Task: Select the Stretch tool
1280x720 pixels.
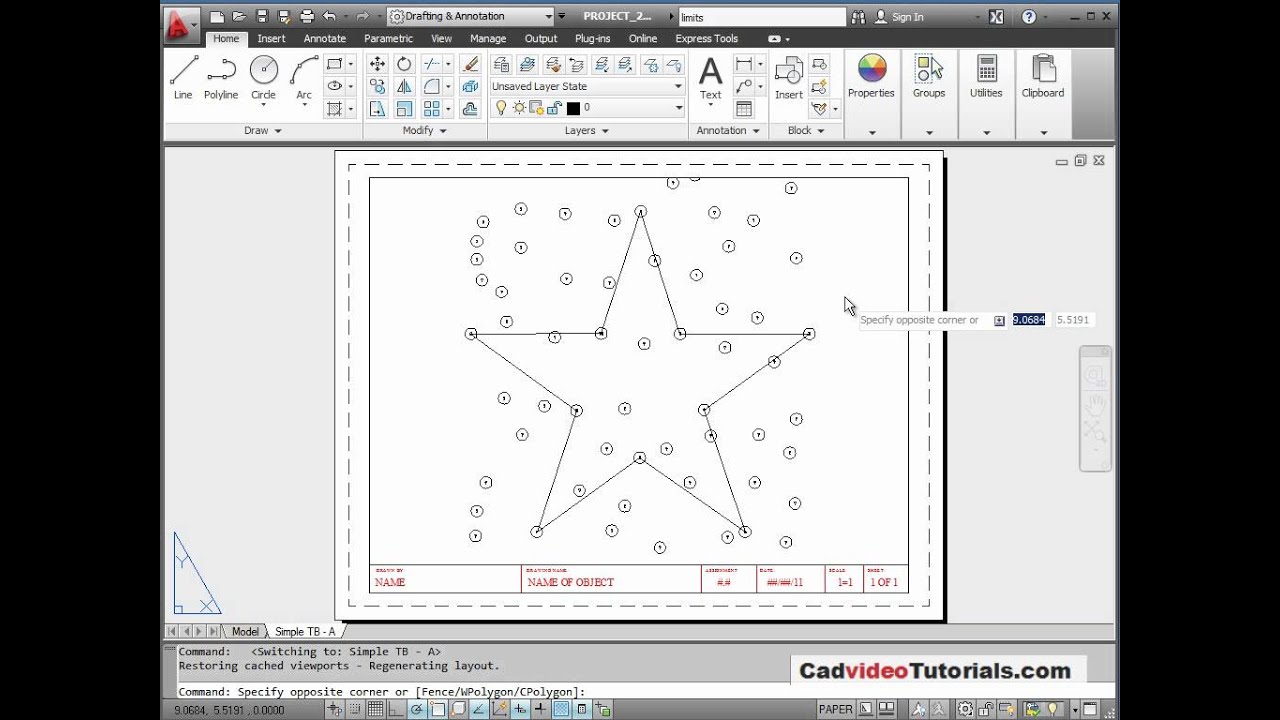Action: [x=377, y=109]
